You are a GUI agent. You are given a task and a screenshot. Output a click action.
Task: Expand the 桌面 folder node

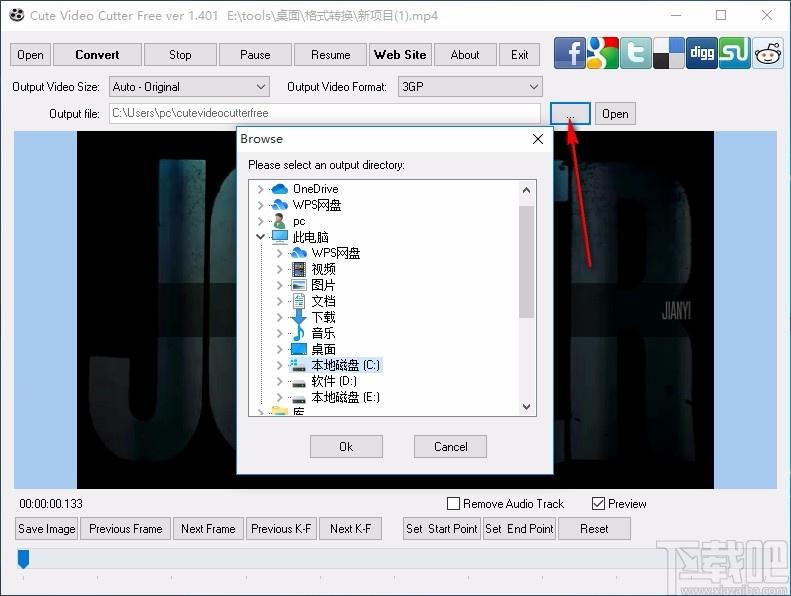(x=279, y=349)
